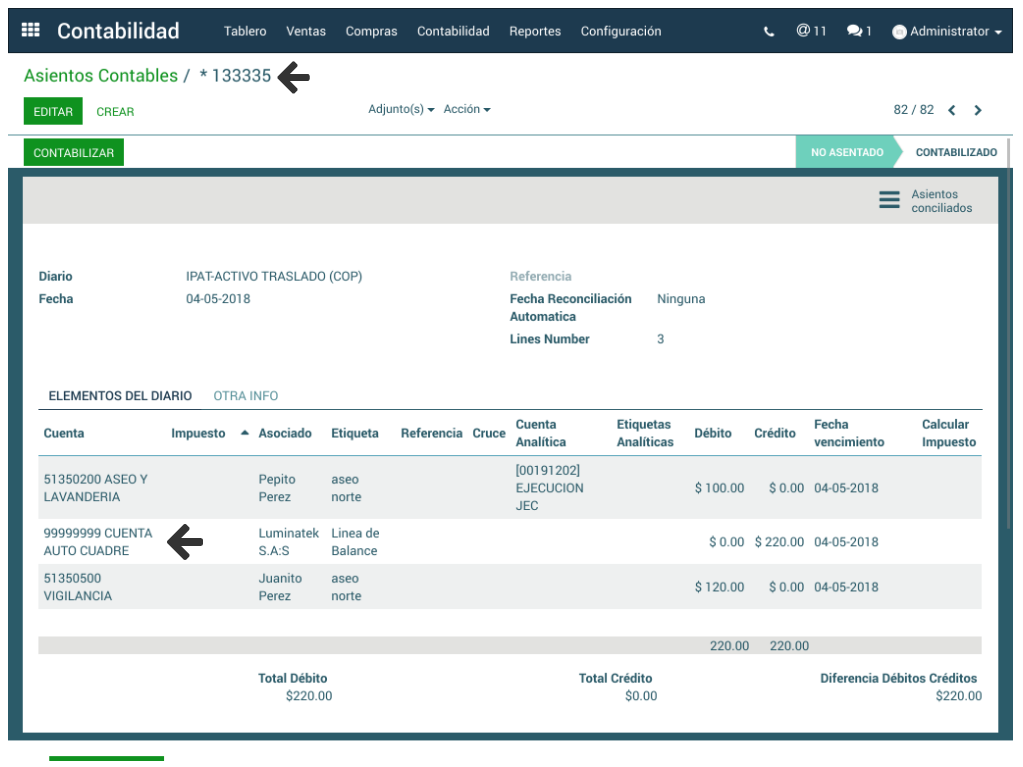
Task: Open Asientos conciliados stat button
Action: point(925,201)
